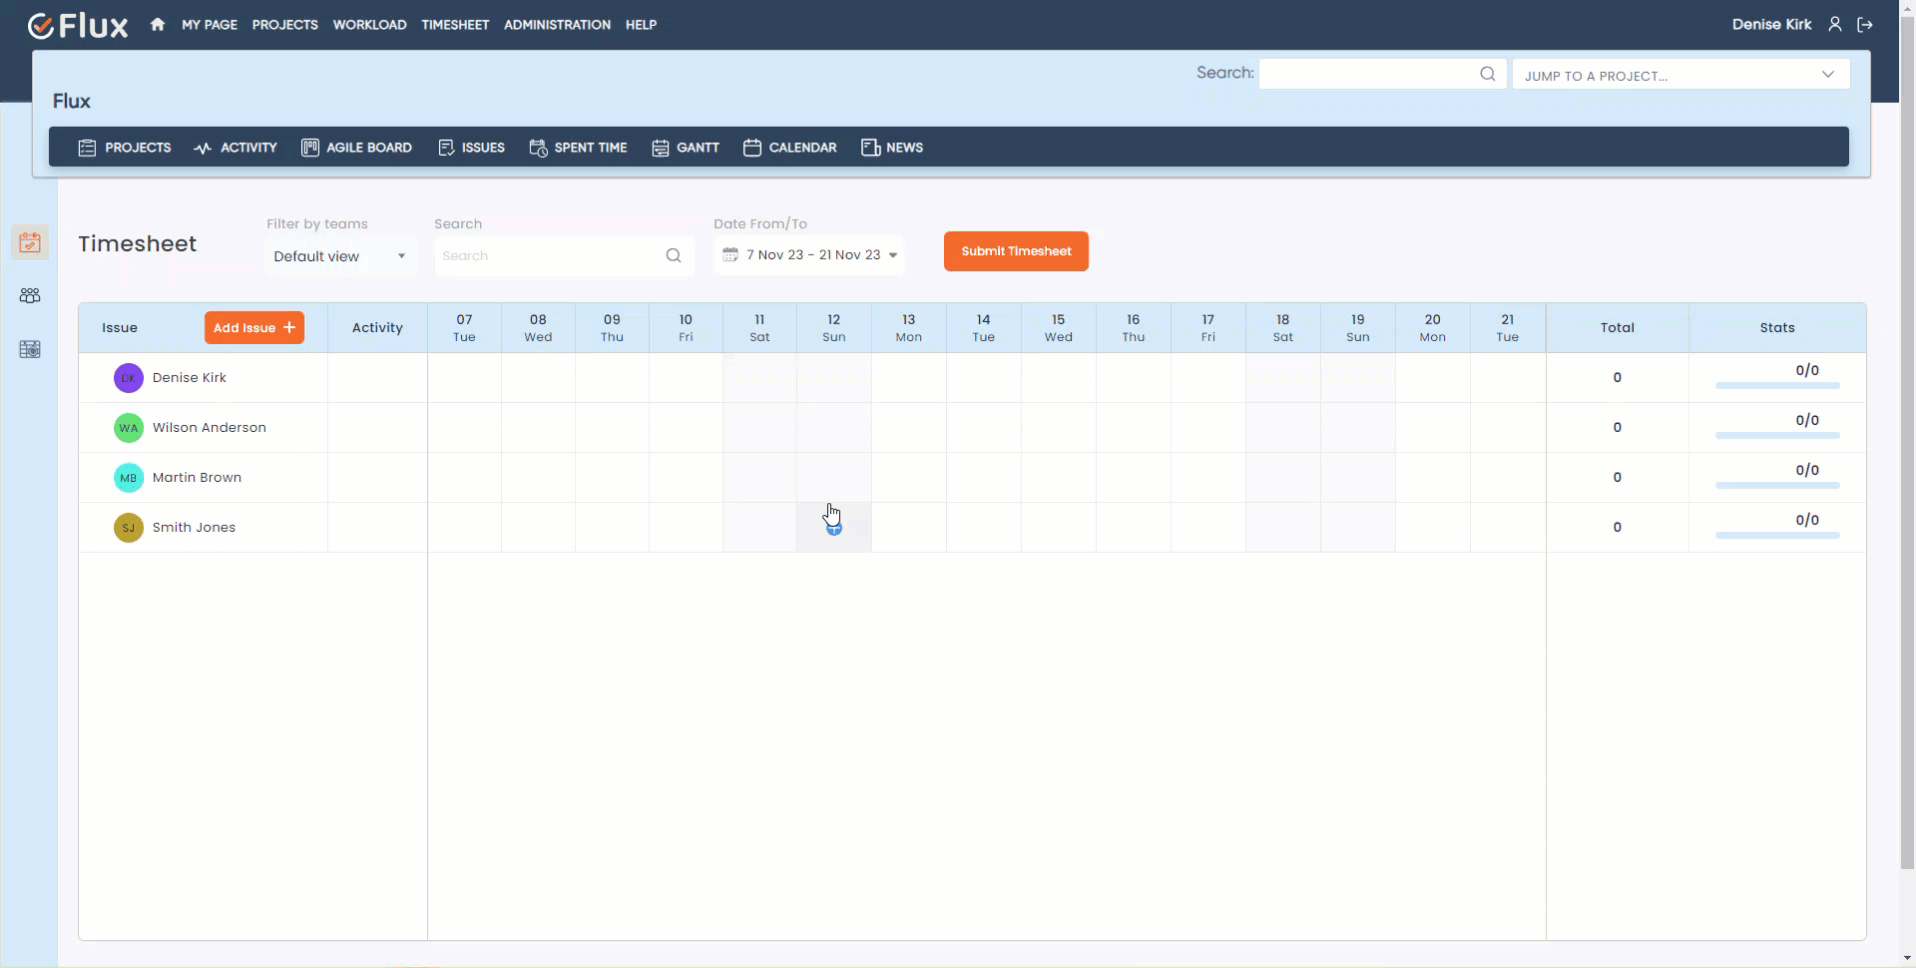Focus the timesheet Search input field

click(550, 256)
